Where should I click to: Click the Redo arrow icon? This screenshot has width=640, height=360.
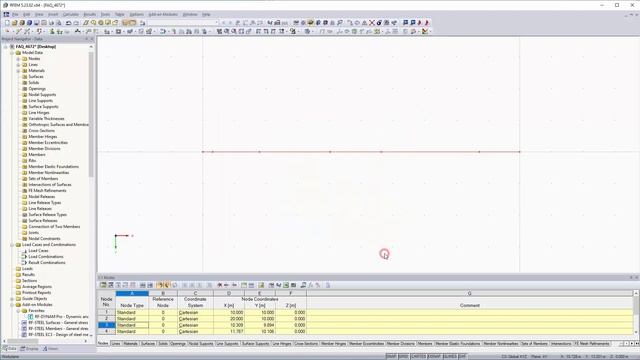76,23
